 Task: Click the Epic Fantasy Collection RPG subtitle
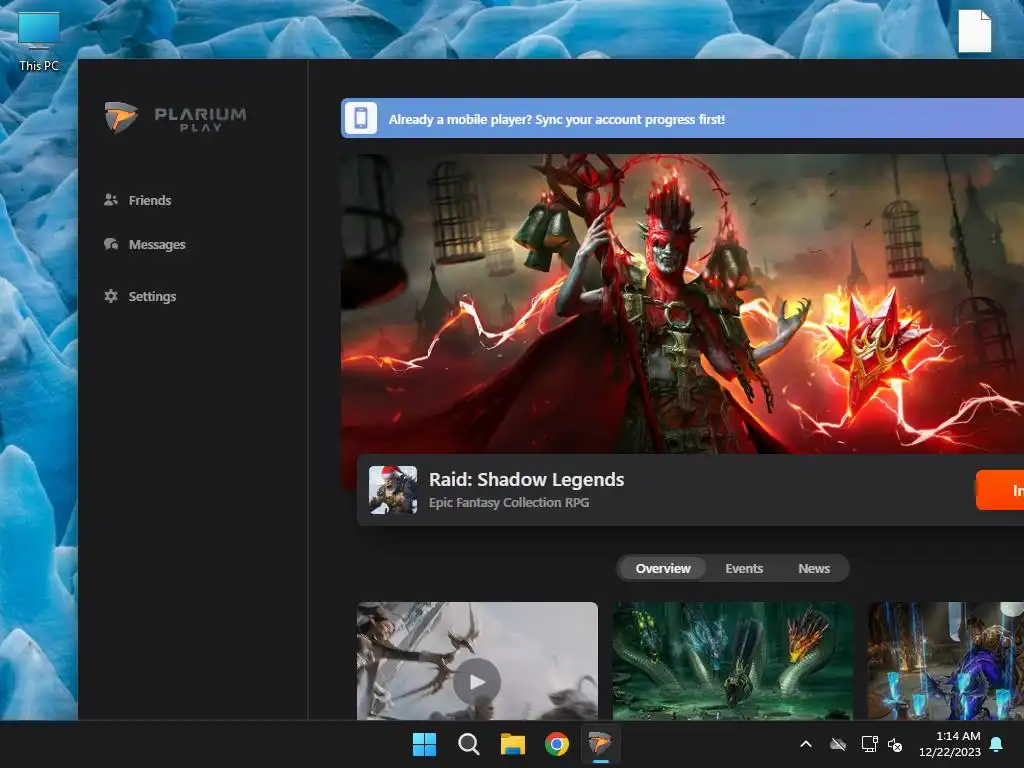(509, 503)
